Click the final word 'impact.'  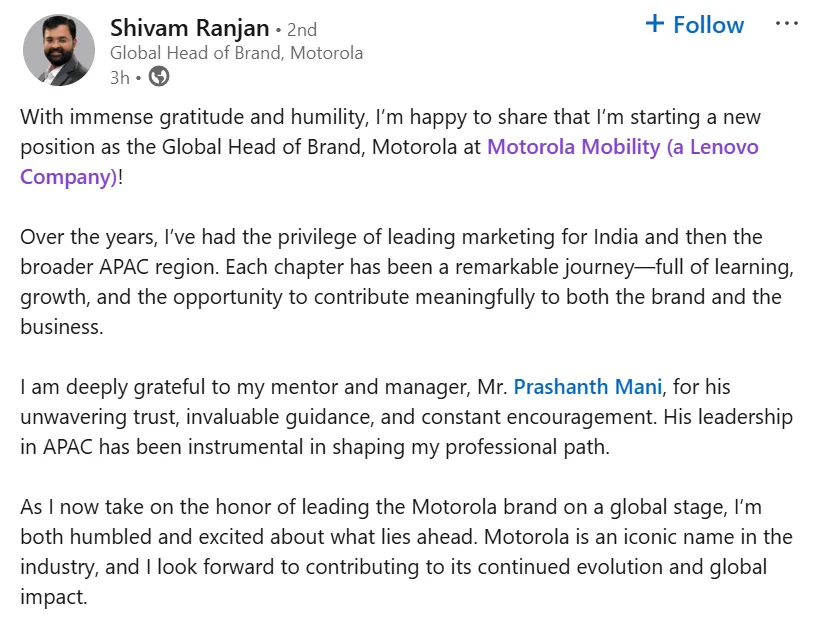point(53,597)
